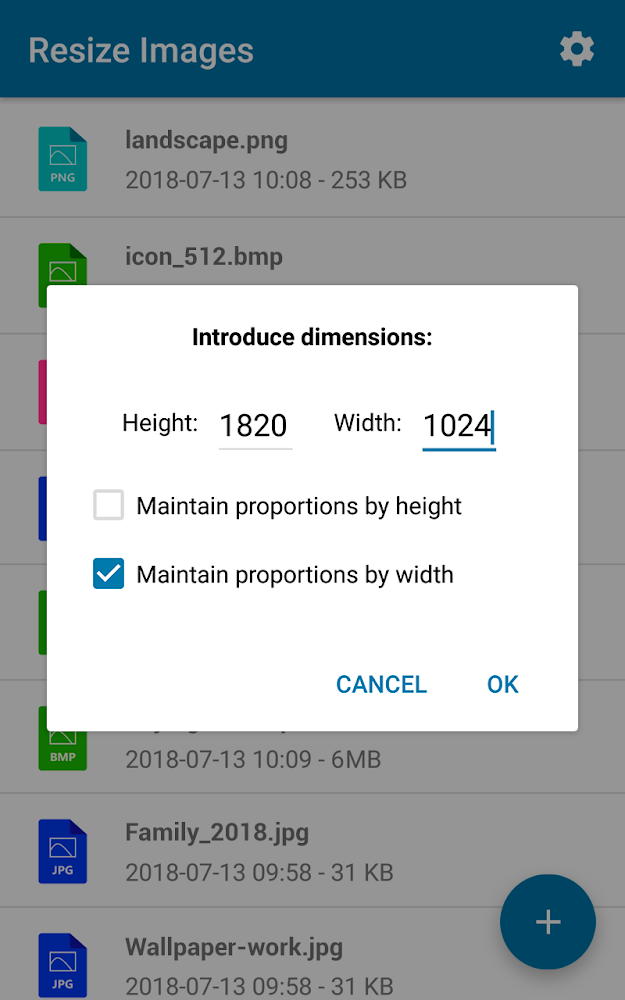Open the settings gear icon

[x=577, y=48]
